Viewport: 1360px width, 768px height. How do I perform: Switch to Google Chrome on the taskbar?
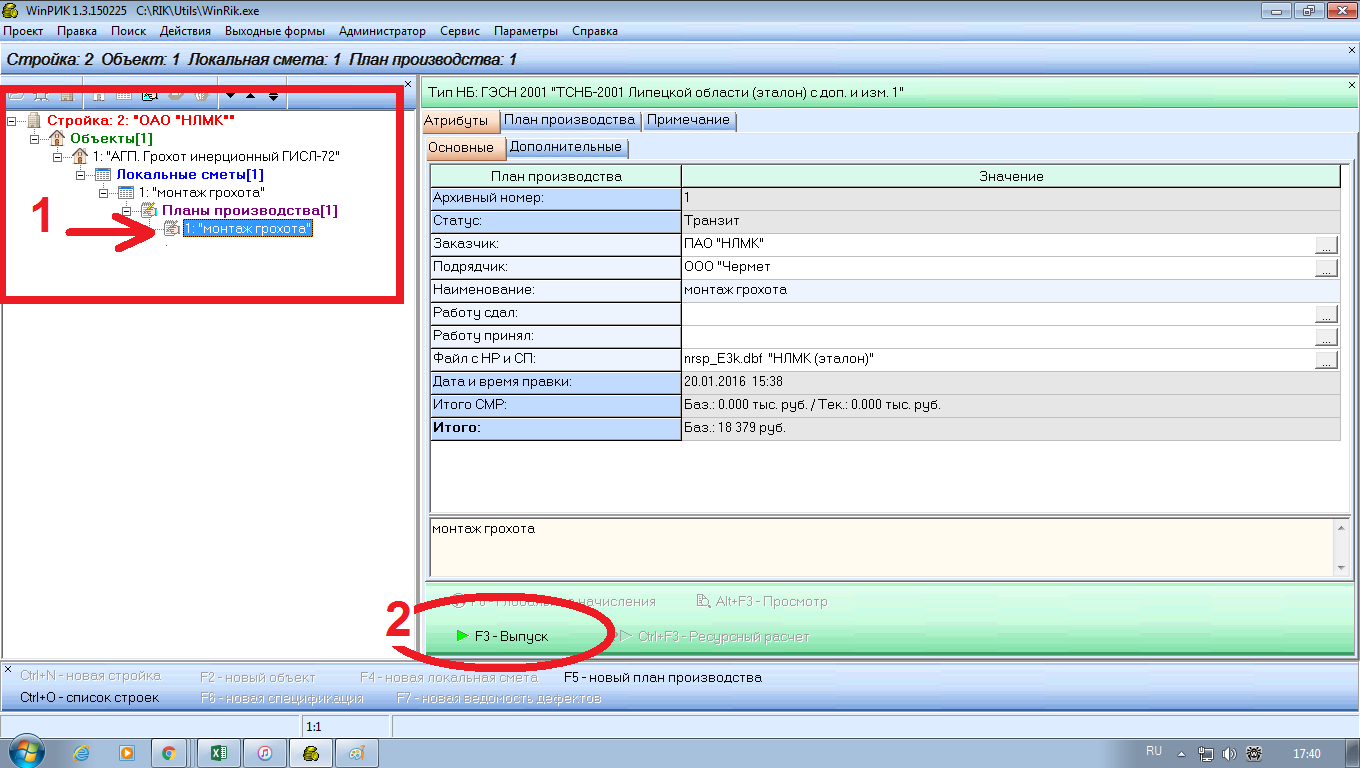(x=169, y=753)
